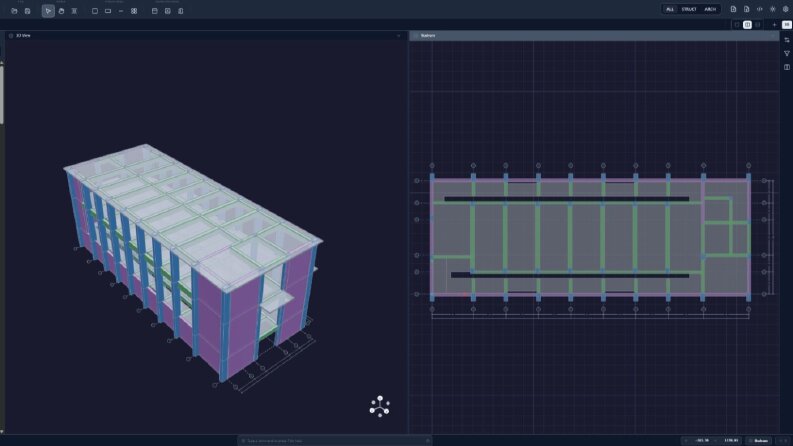Switch to the single-pane view layout
The image size is (793, 446).
tap(736, 25)
